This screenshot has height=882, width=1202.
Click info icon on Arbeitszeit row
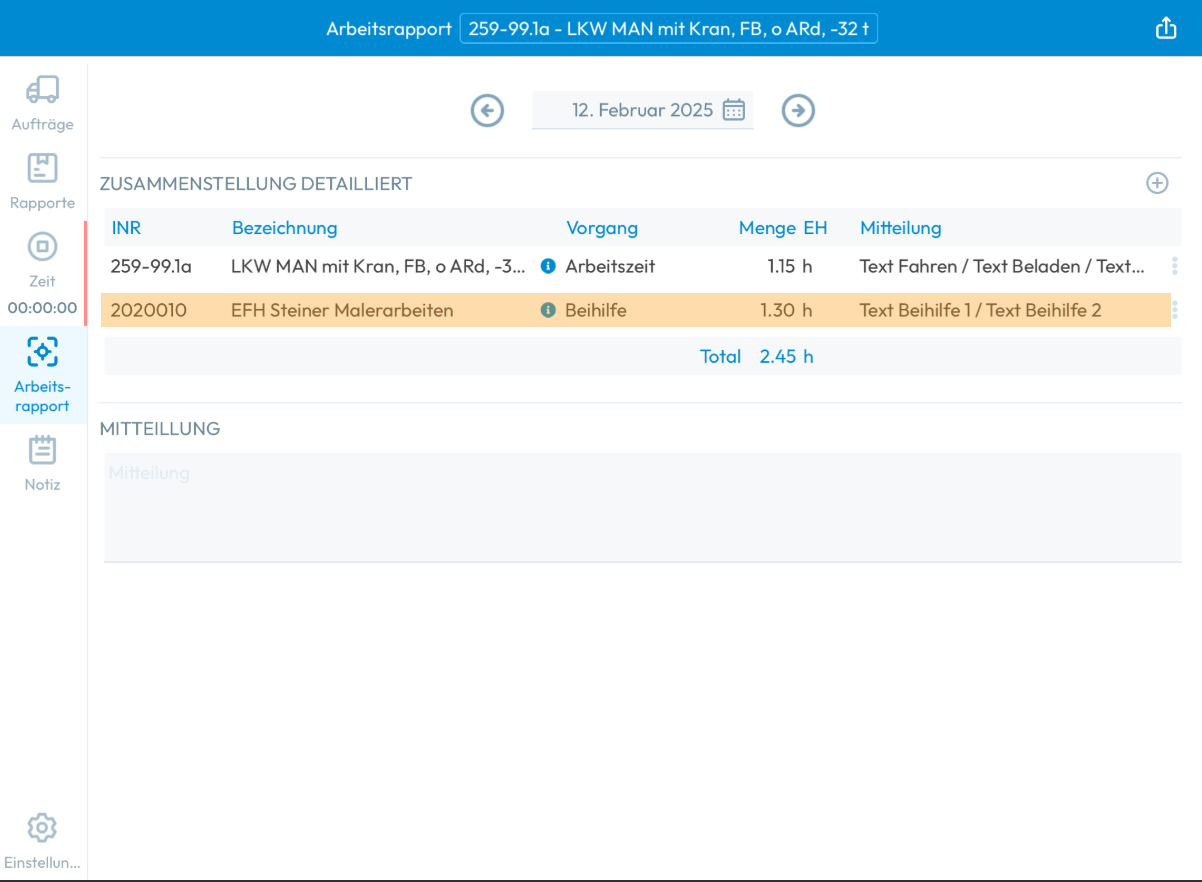pyautogui.click(x=547, y=267)
